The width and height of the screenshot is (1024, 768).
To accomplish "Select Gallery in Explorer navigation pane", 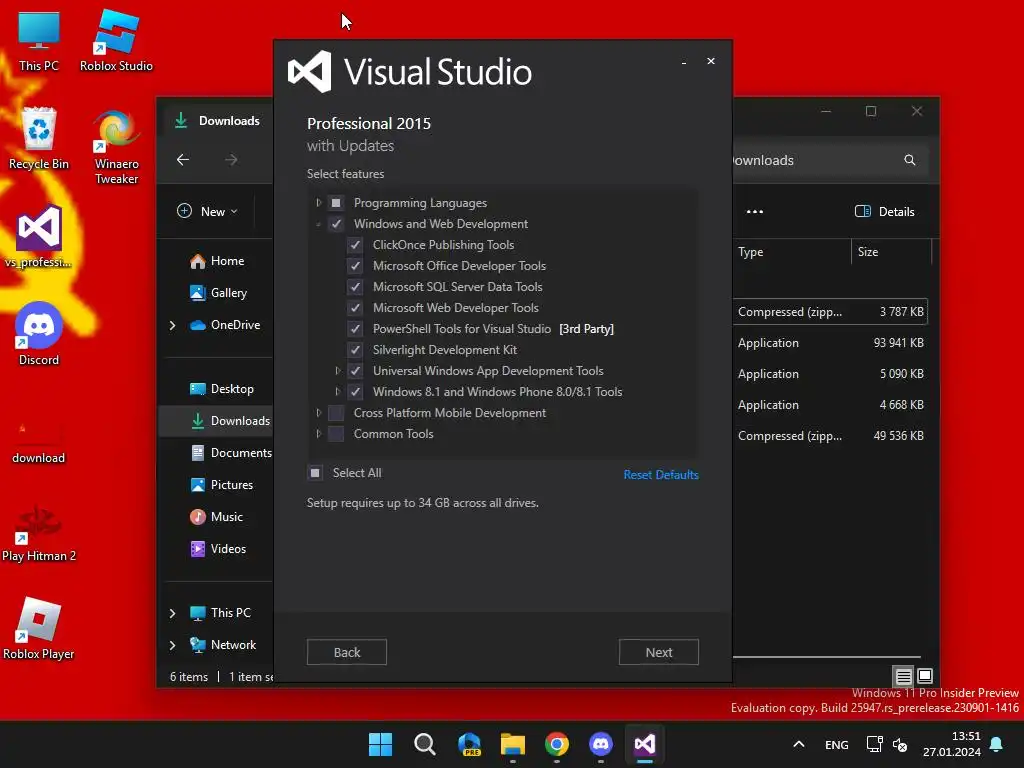I will click(x=219, y=293).
